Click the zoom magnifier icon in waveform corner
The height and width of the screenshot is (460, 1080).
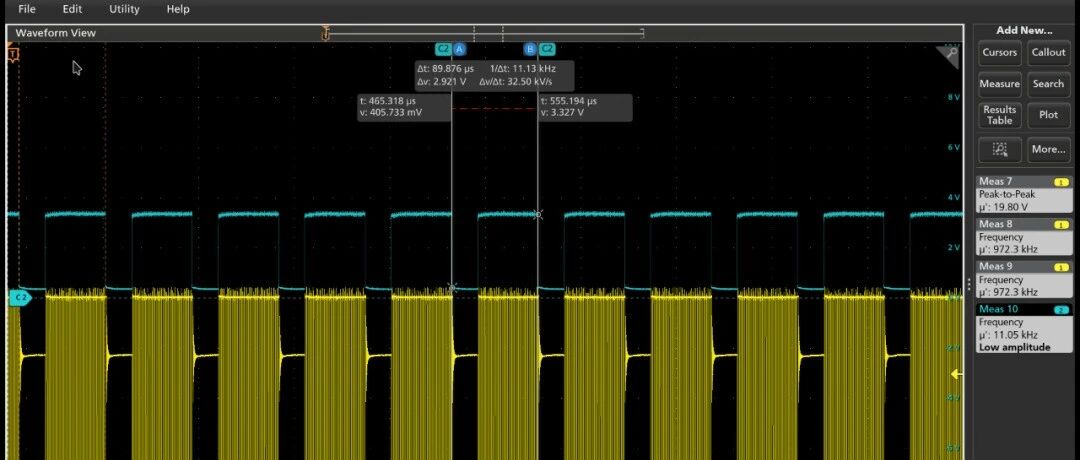coord(949,56)
